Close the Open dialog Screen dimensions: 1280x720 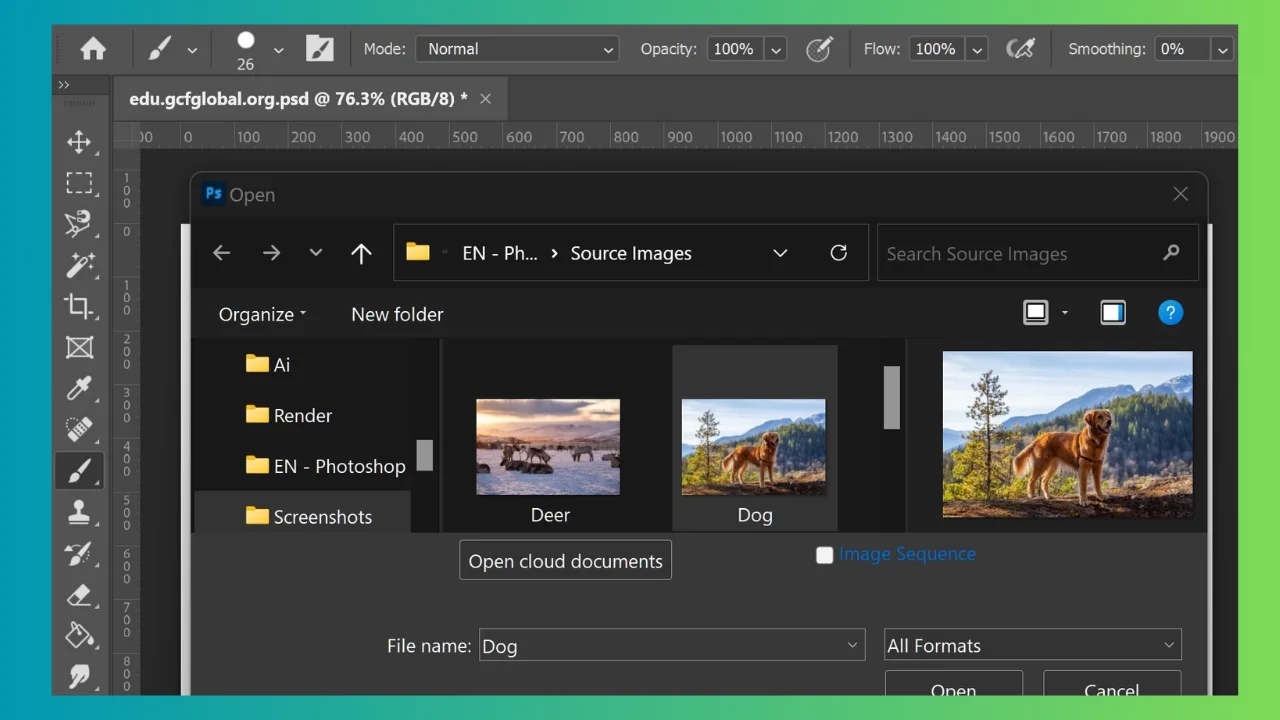(x=1181, y=194)
